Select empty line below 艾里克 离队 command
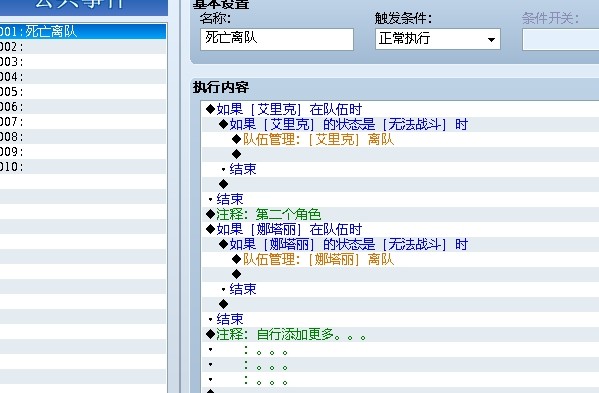Viewport: 599px width, 393px height. click(x=400, y=154)
